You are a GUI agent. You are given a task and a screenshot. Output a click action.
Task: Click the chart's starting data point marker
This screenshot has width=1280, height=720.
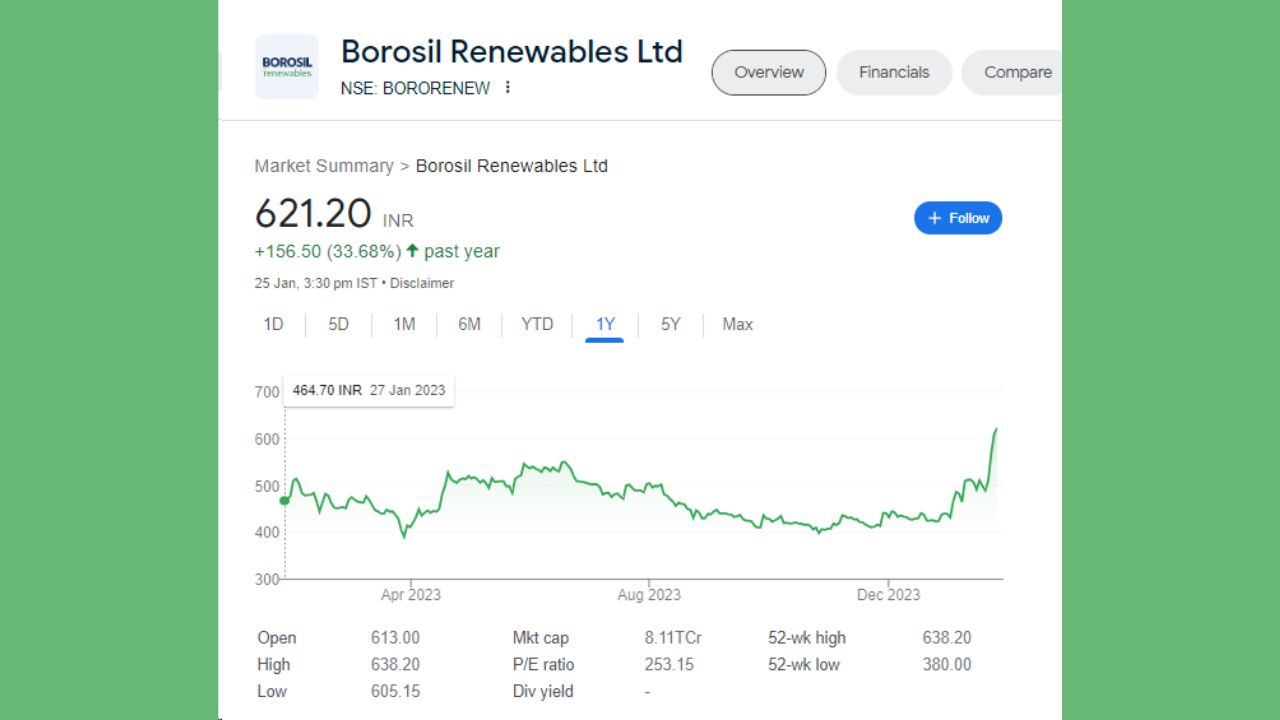[285, 500]
